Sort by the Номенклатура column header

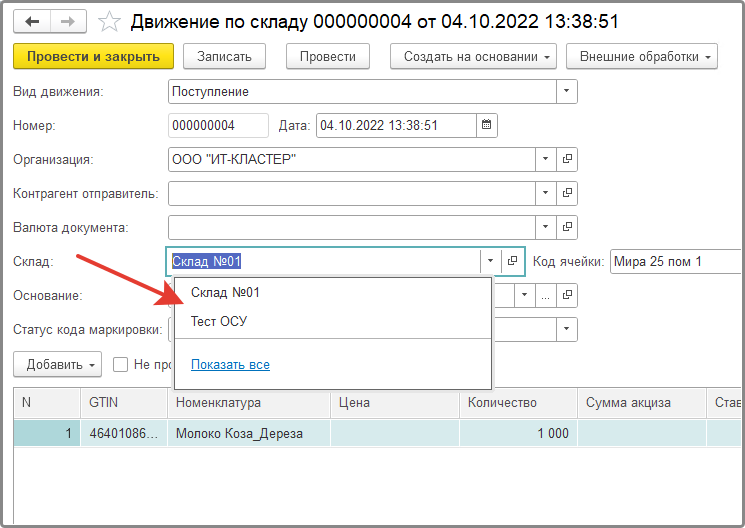point(248,403)
